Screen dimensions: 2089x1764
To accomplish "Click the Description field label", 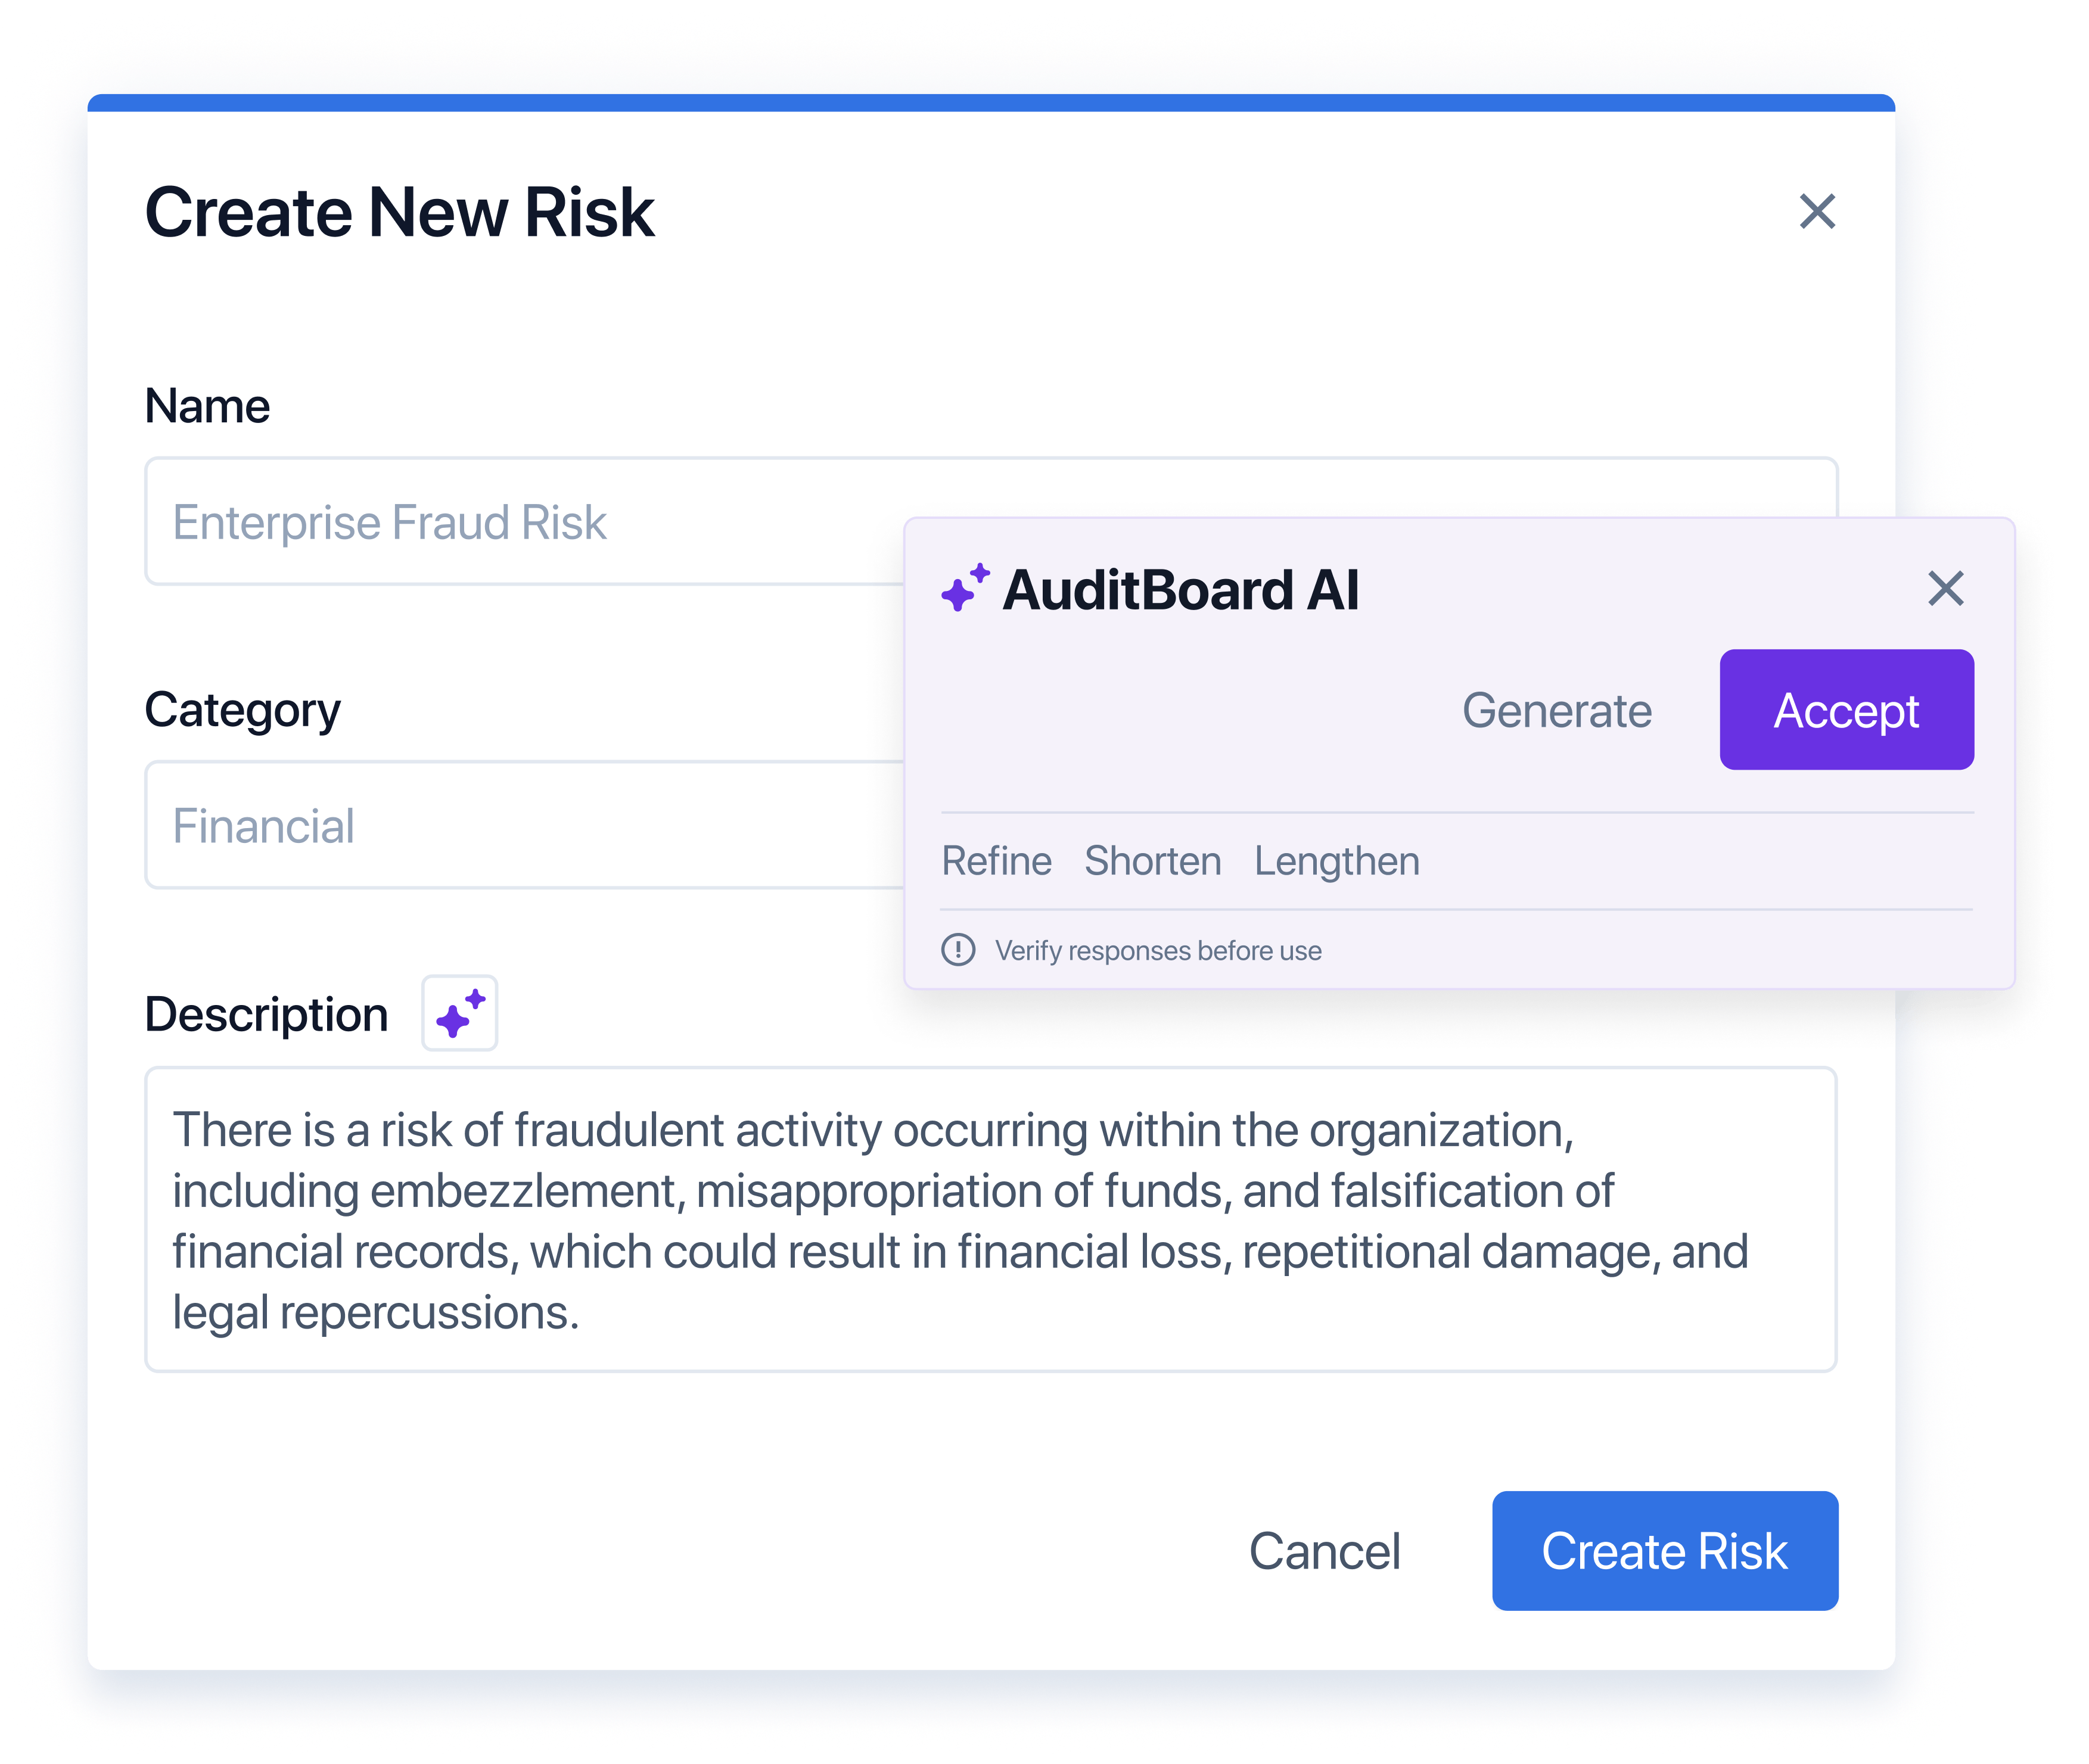I will point(266,1014).
